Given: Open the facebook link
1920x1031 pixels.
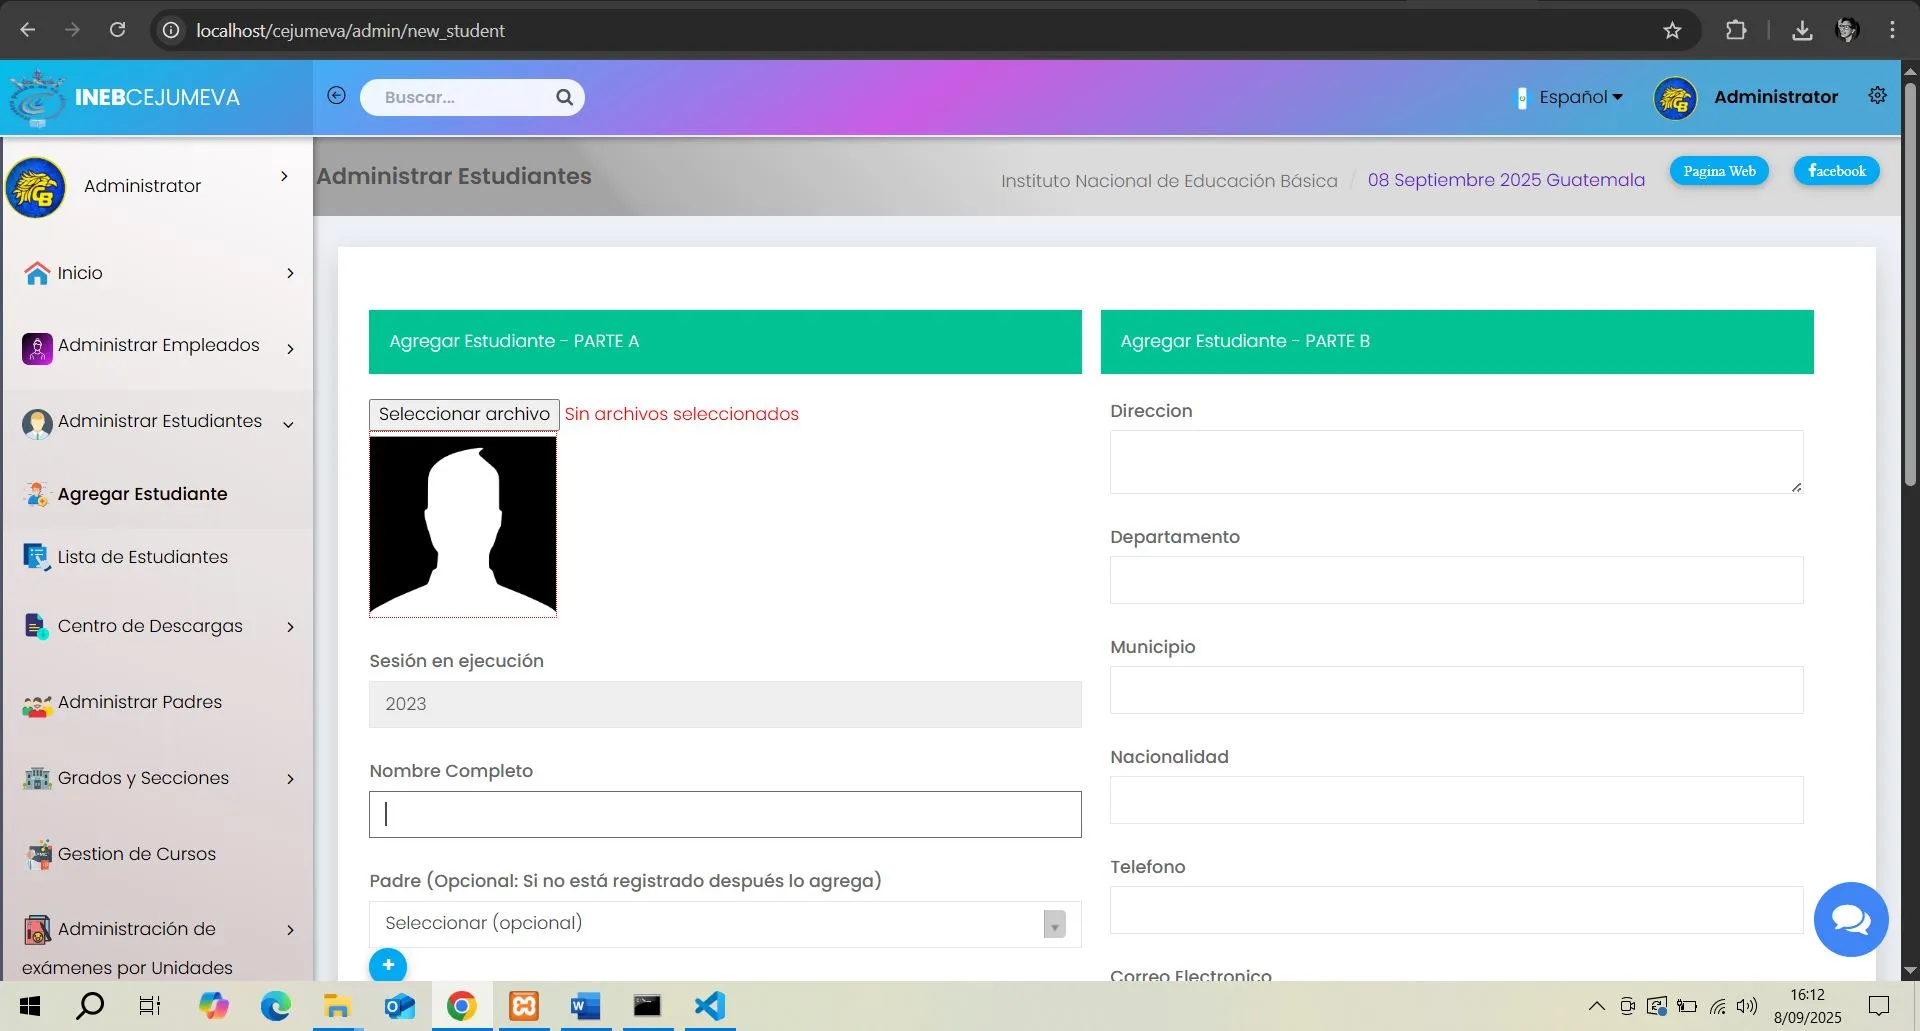Looking at the screenshot, I should (x=1836, y=171).
